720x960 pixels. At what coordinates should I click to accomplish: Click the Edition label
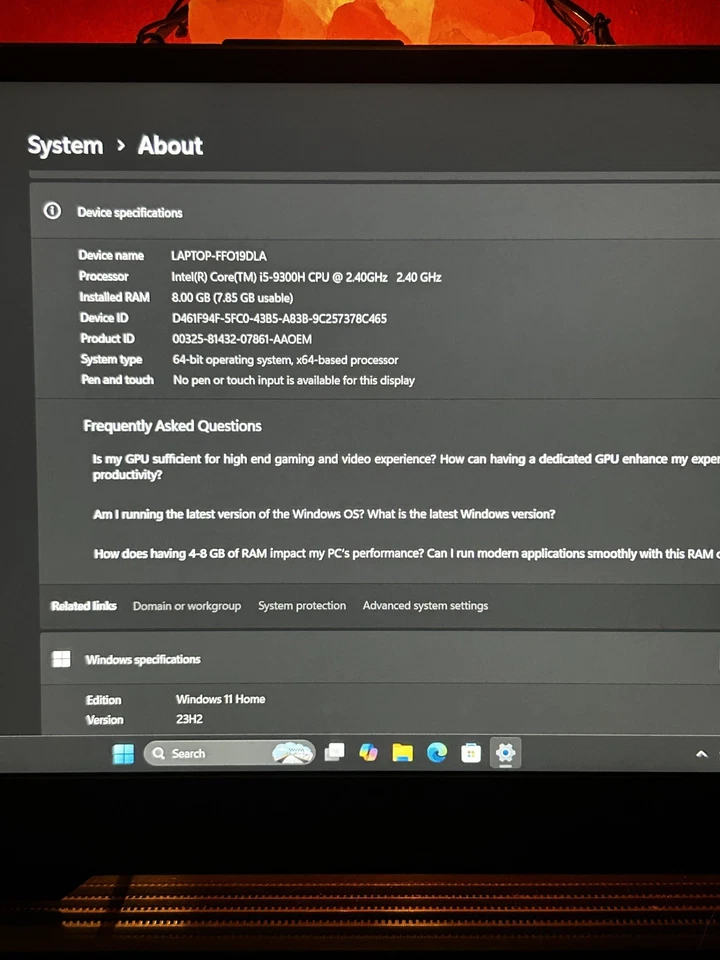pos(103,700)
